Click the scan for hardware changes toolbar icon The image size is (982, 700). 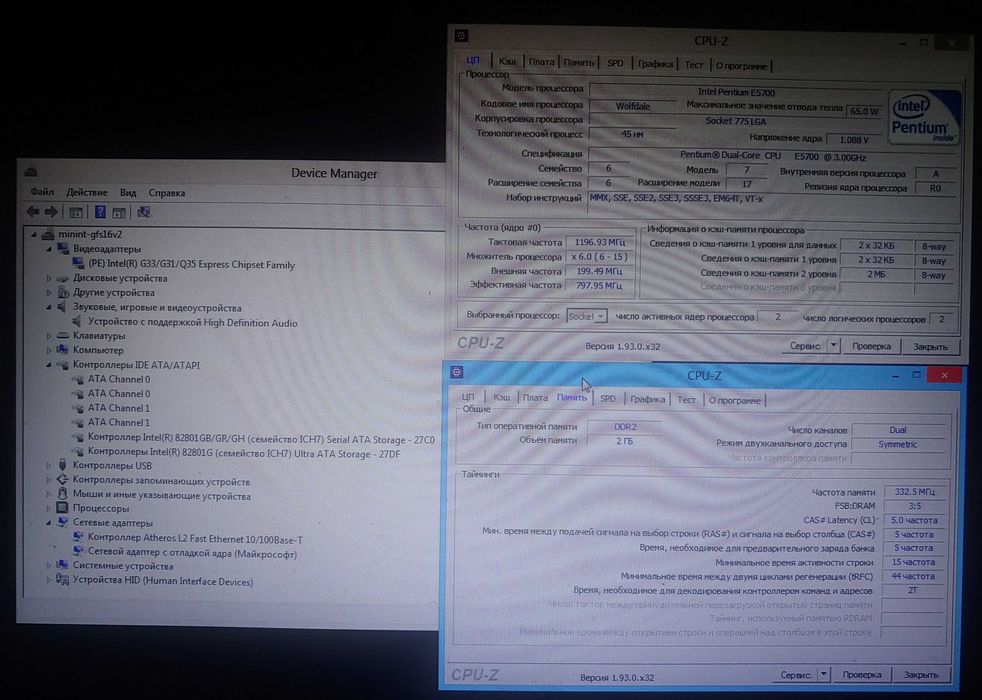(x=143, y=212)
